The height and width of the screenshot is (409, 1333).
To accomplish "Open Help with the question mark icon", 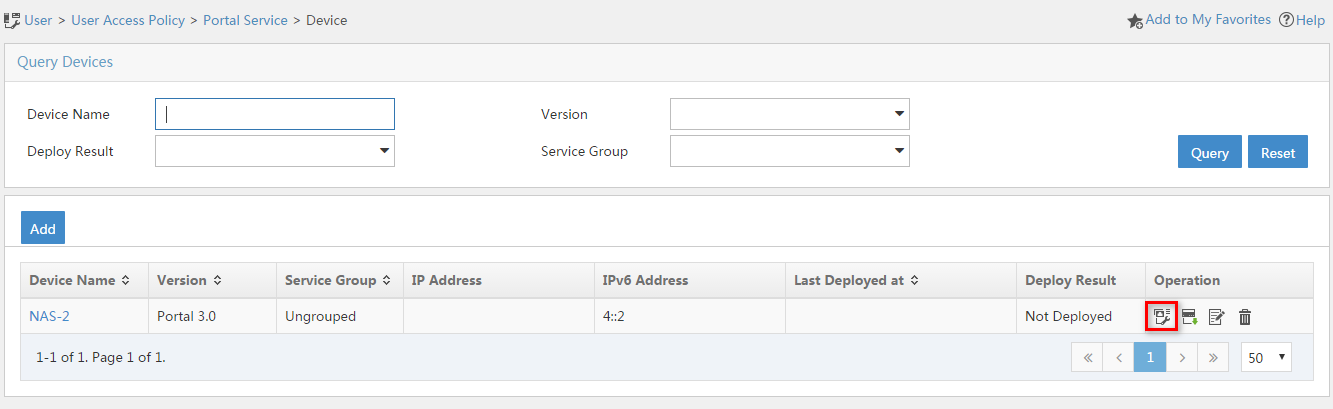I will [1286, 20].
